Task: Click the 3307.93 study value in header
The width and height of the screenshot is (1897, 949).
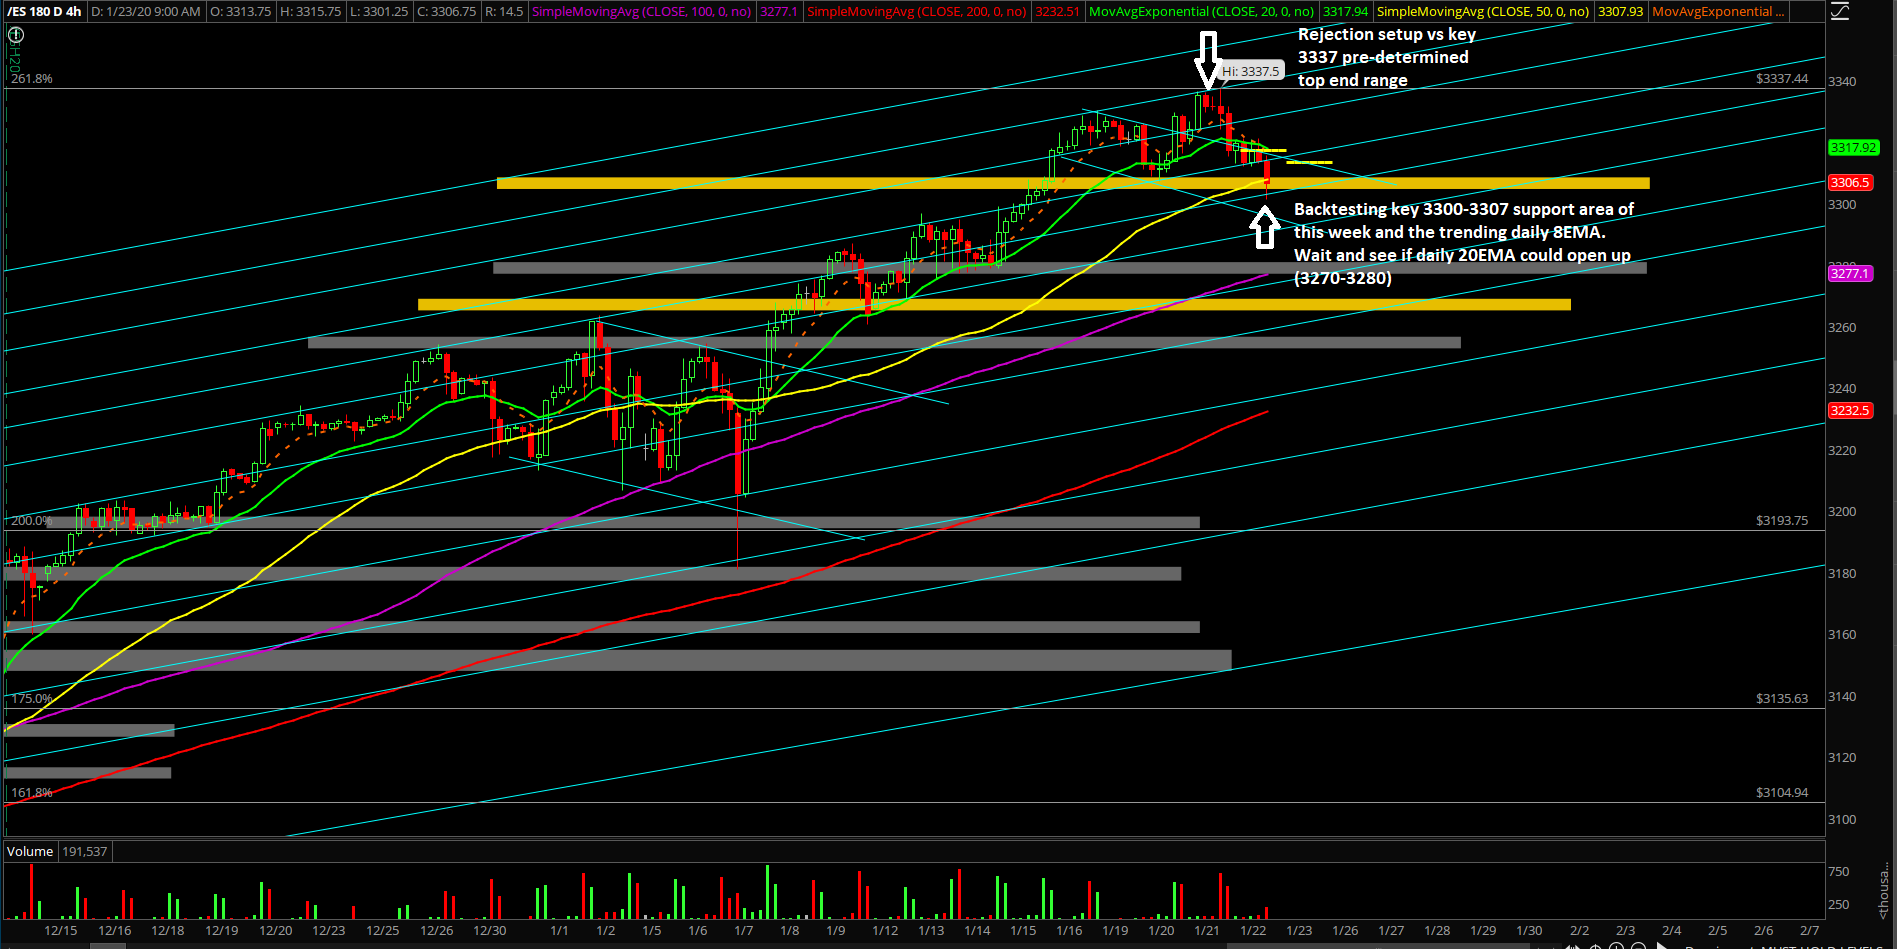Action: point(1620,12)
